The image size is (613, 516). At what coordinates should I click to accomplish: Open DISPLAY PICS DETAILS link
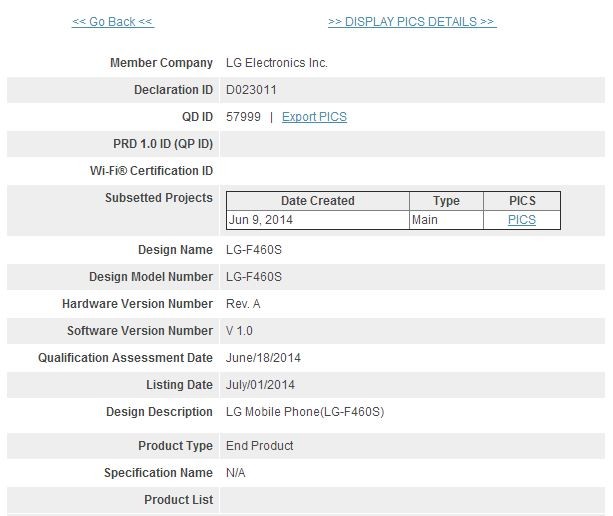412,22
